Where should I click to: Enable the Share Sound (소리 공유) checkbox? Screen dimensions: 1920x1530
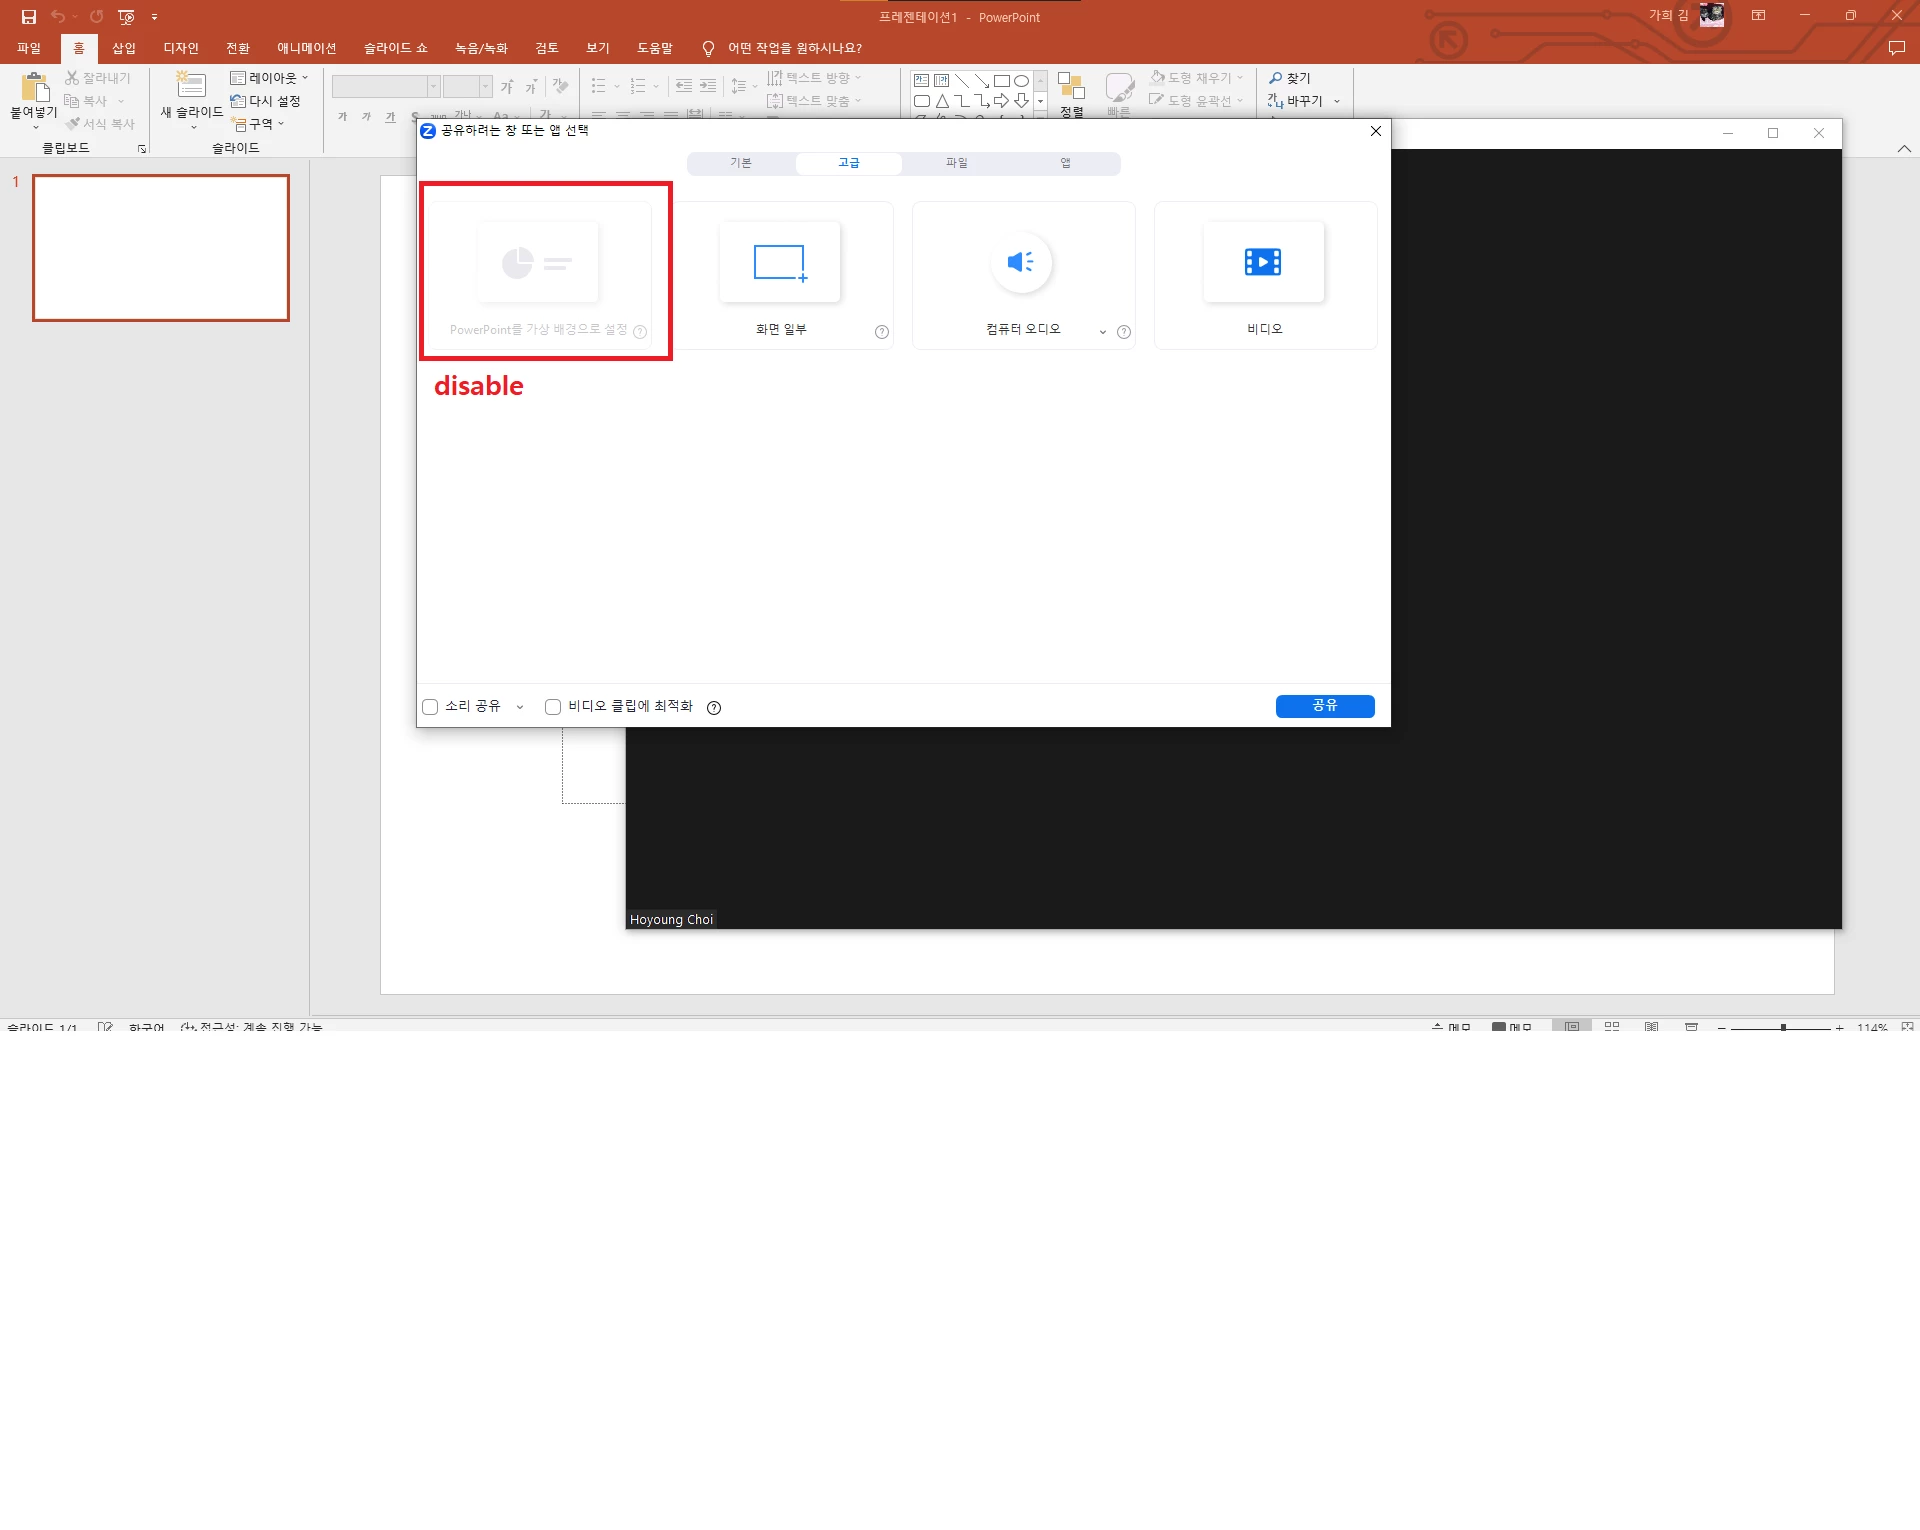coord(431,707)
